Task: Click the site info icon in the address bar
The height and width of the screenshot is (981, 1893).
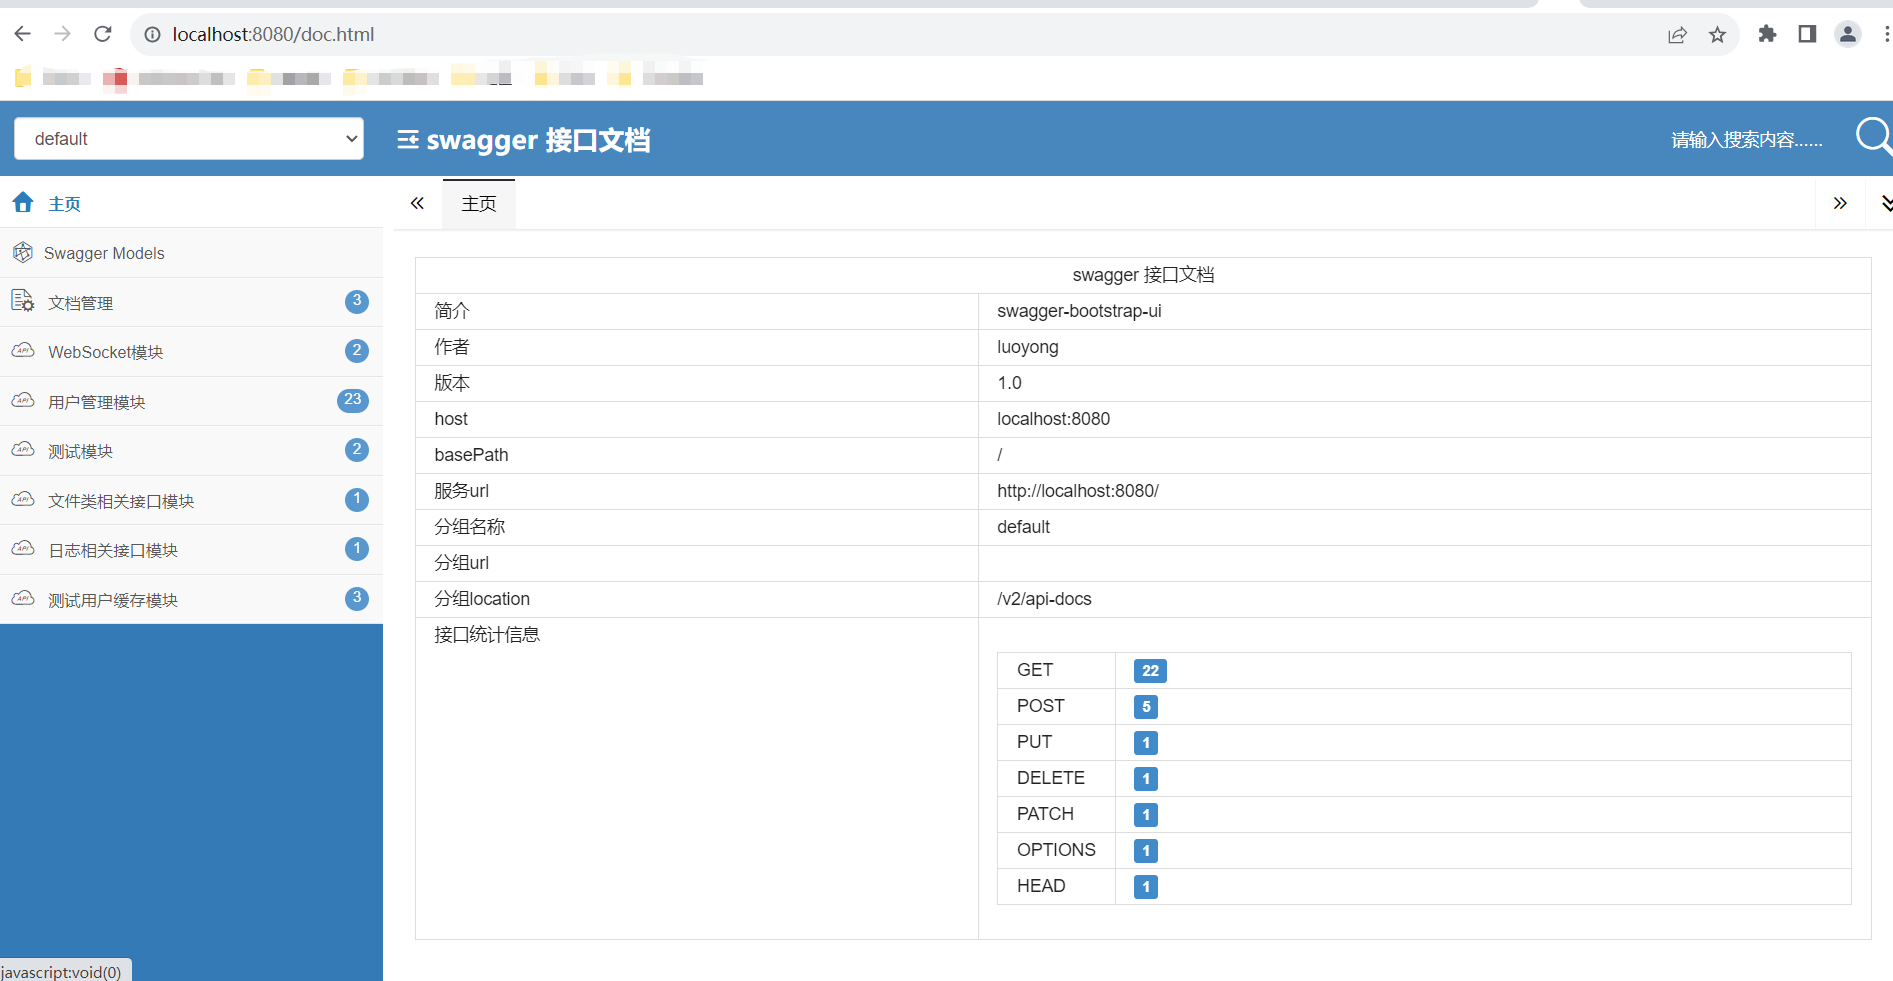Action: [x=152, y=35]
